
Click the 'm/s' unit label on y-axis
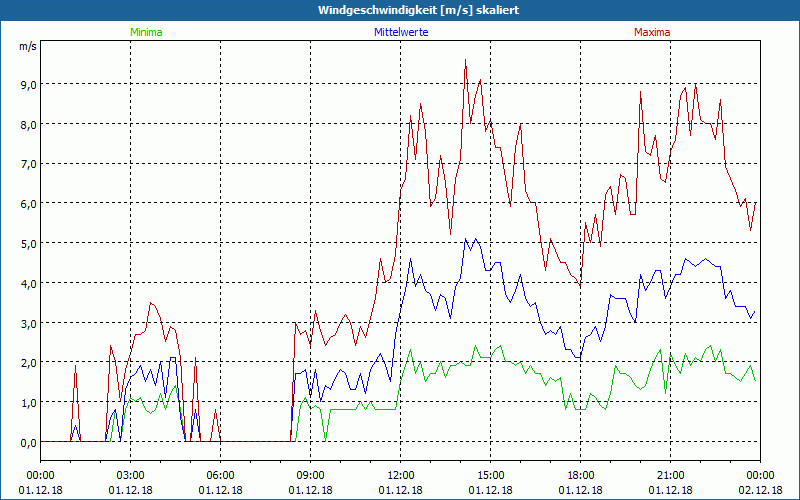[x=28, y=46]
